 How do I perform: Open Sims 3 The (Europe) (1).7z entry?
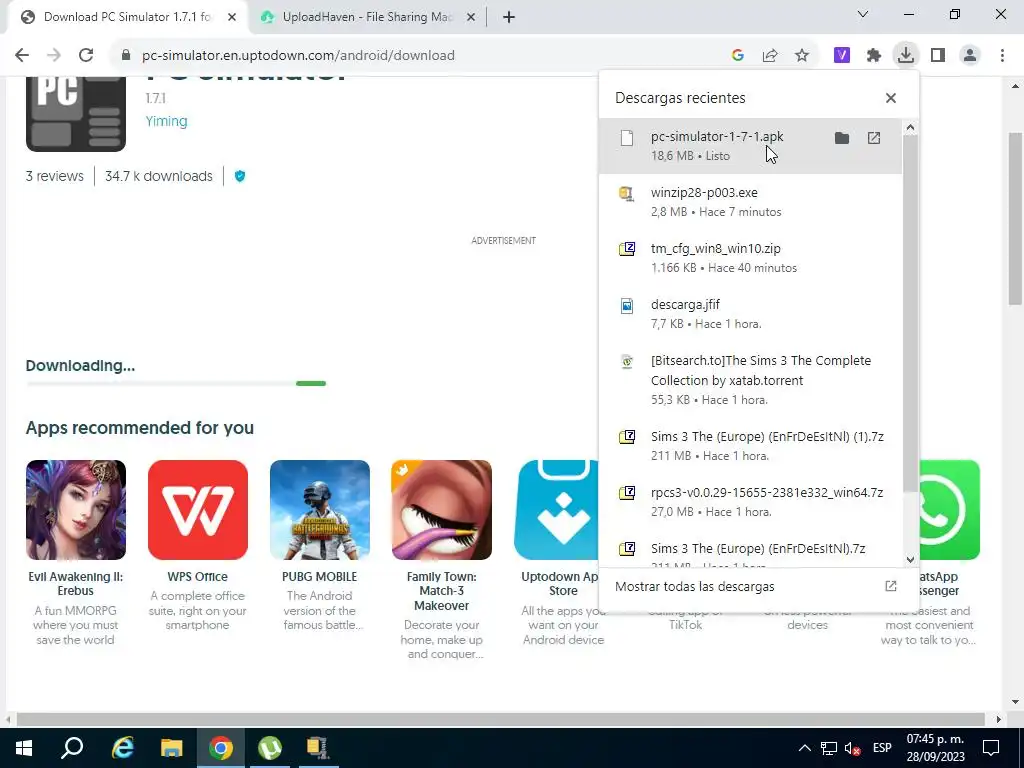click(x=750, y=446)
